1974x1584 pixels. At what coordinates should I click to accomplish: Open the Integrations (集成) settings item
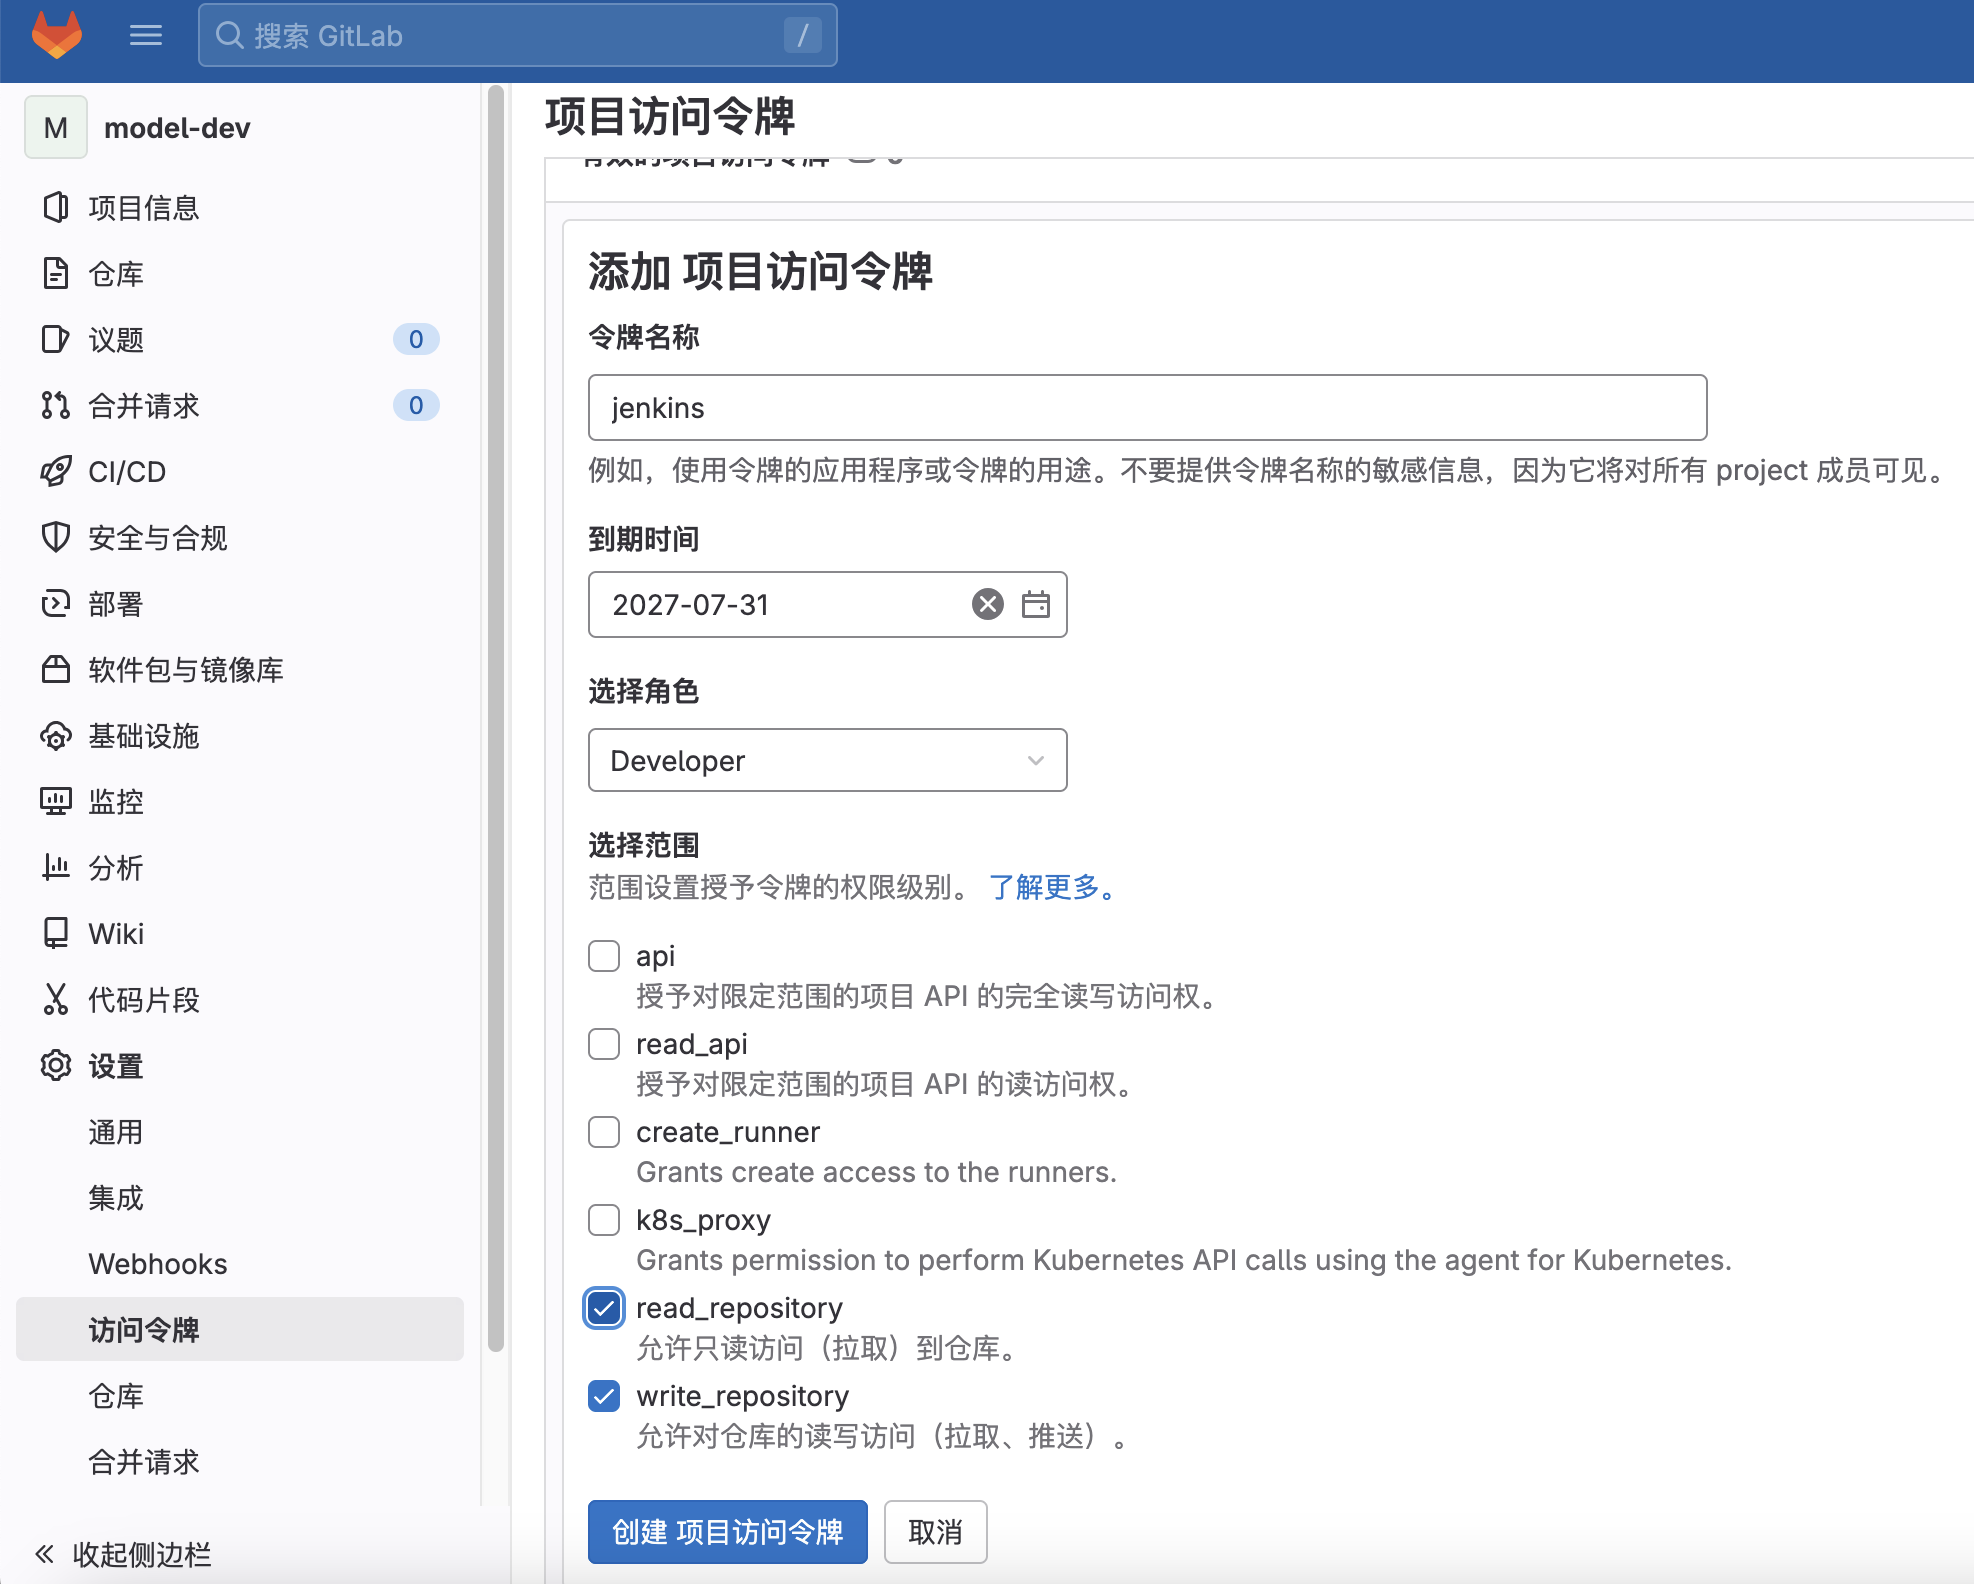(x=116, y=1198)
